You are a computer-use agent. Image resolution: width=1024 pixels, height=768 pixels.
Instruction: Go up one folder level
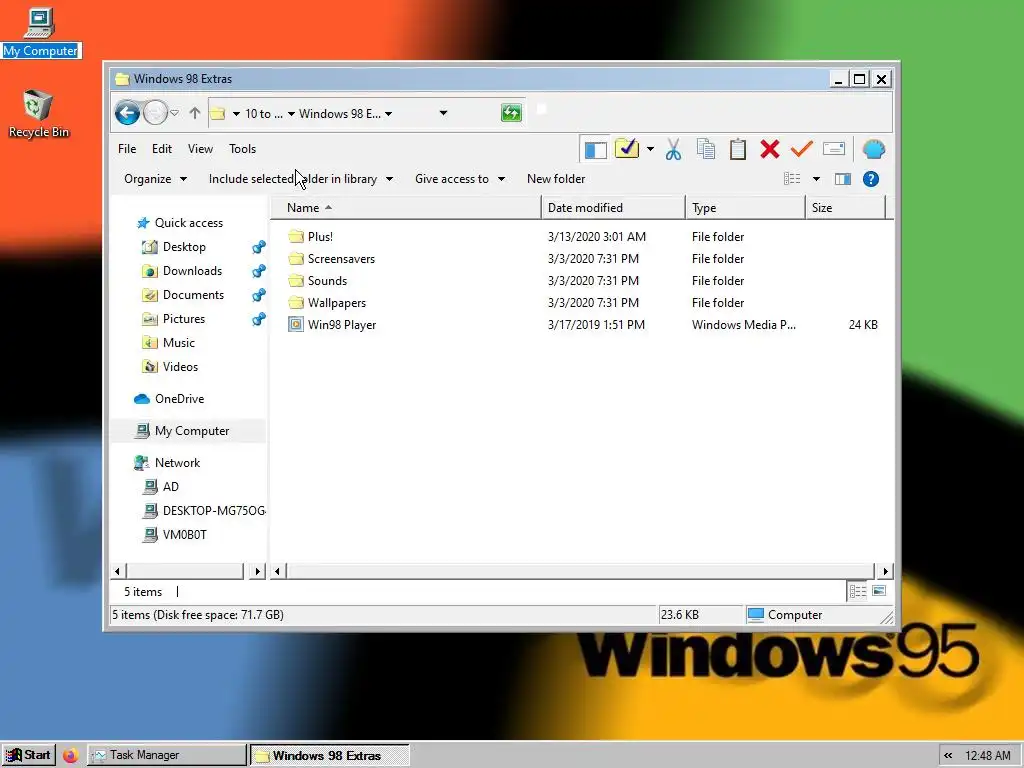click(x=195, y=113)
